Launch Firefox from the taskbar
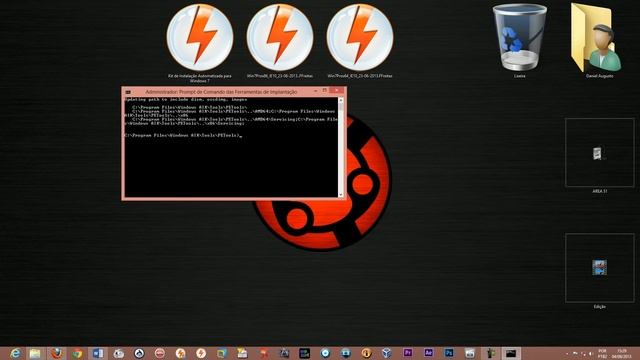This screenshot has width=640, height=360. point(56,353)
